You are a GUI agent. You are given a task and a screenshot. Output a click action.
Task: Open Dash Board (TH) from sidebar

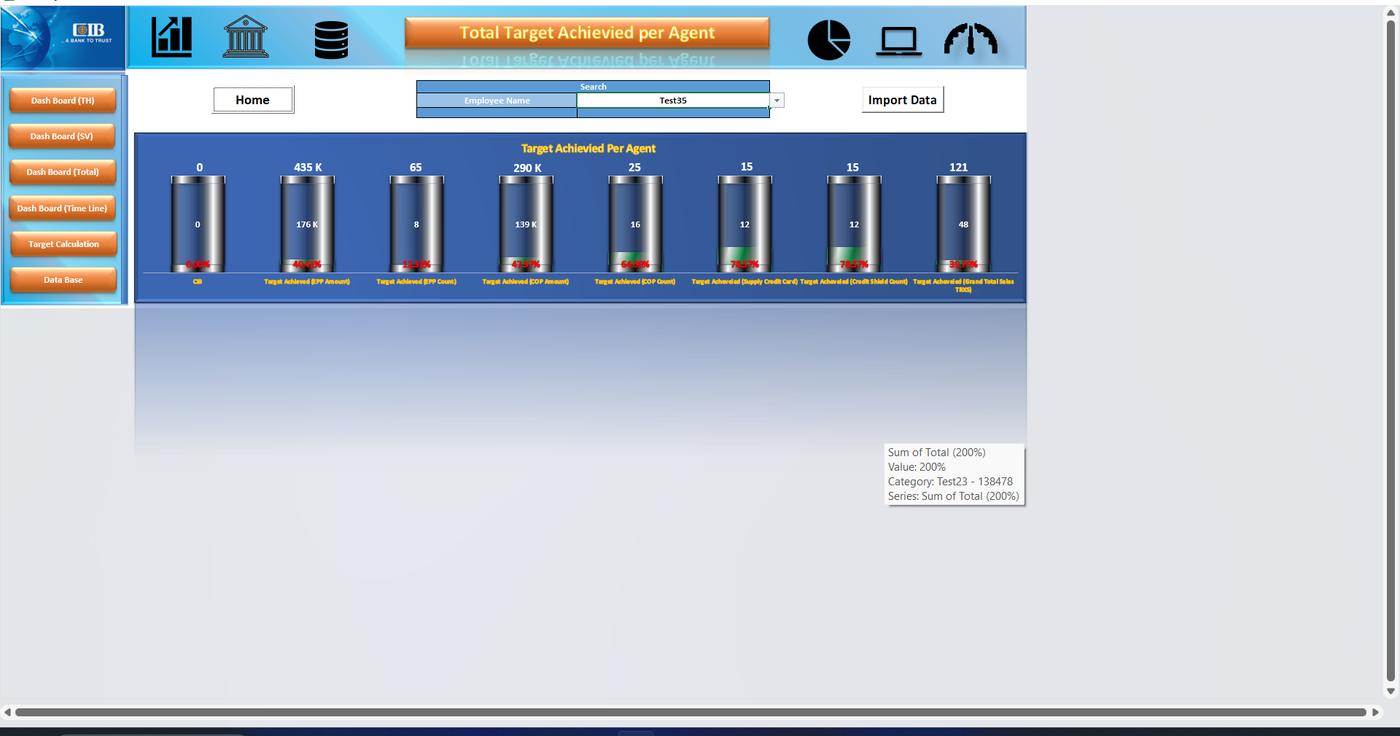pyautogui.click(x=63, y=100)
